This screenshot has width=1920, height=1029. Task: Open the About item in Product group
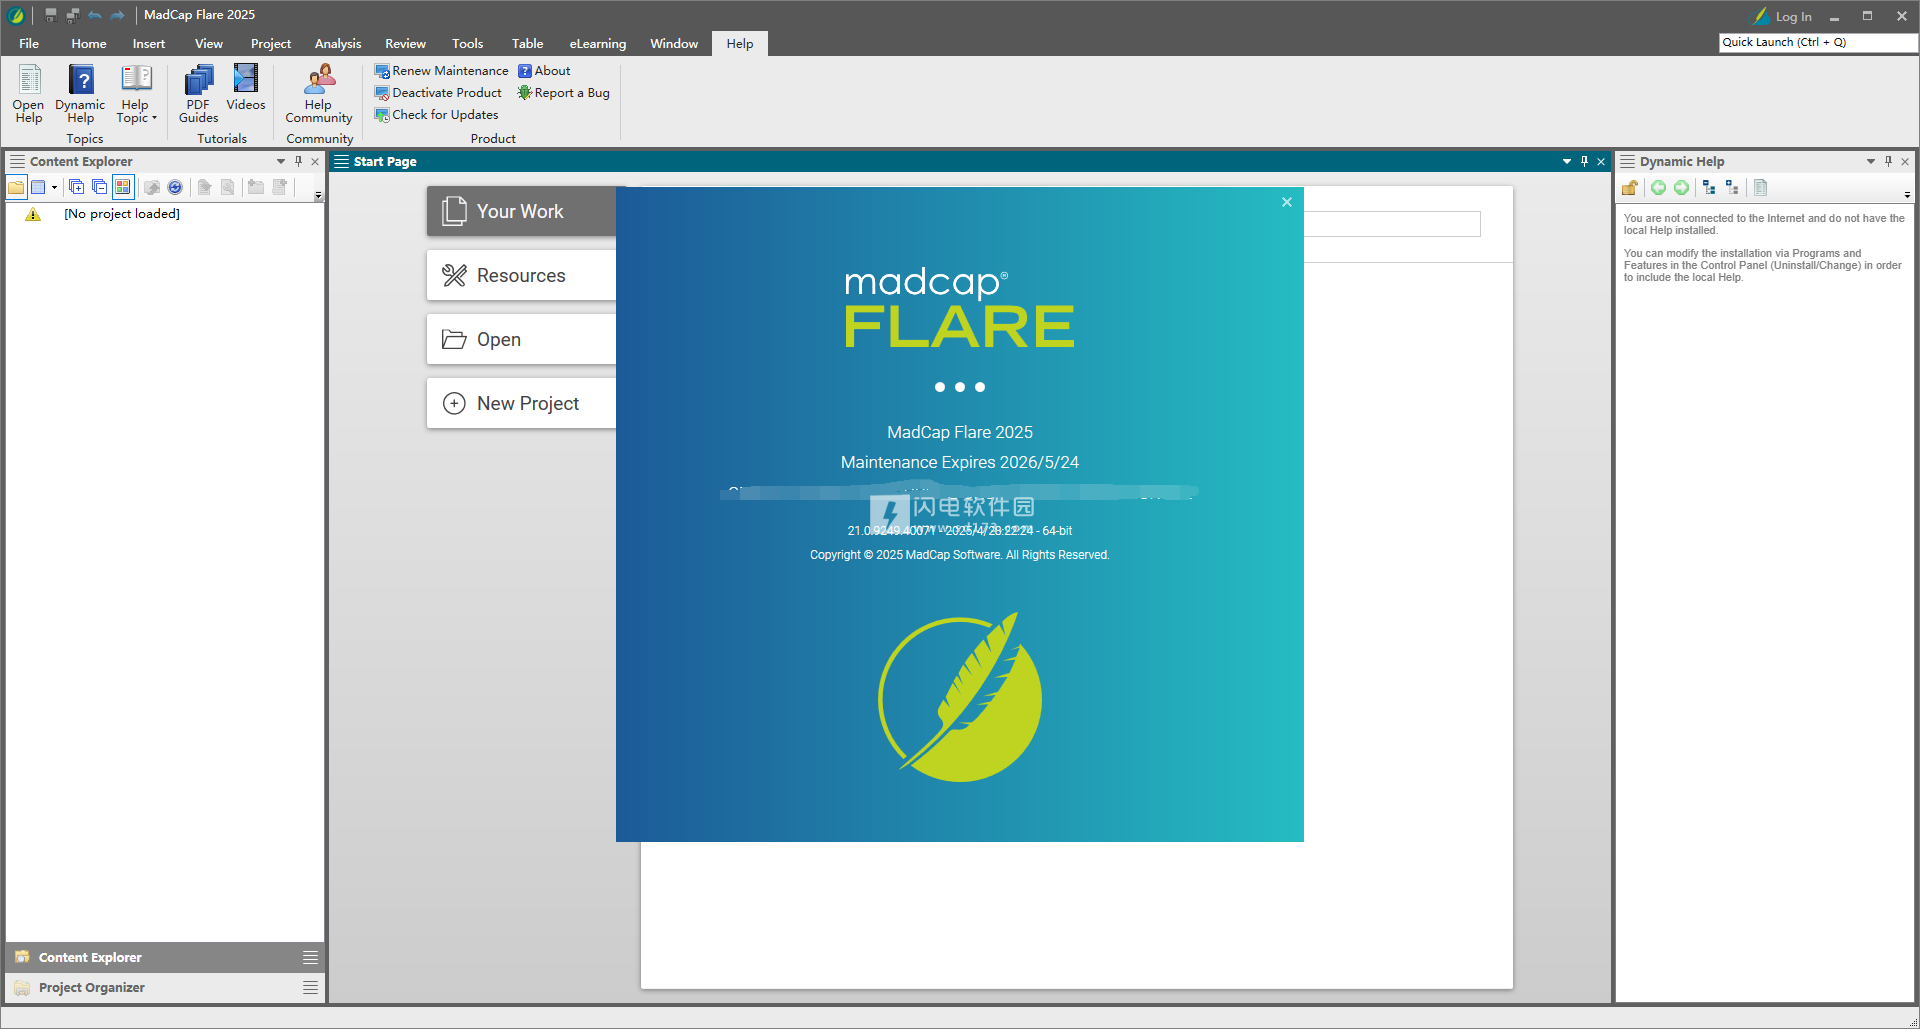[544, 71]
